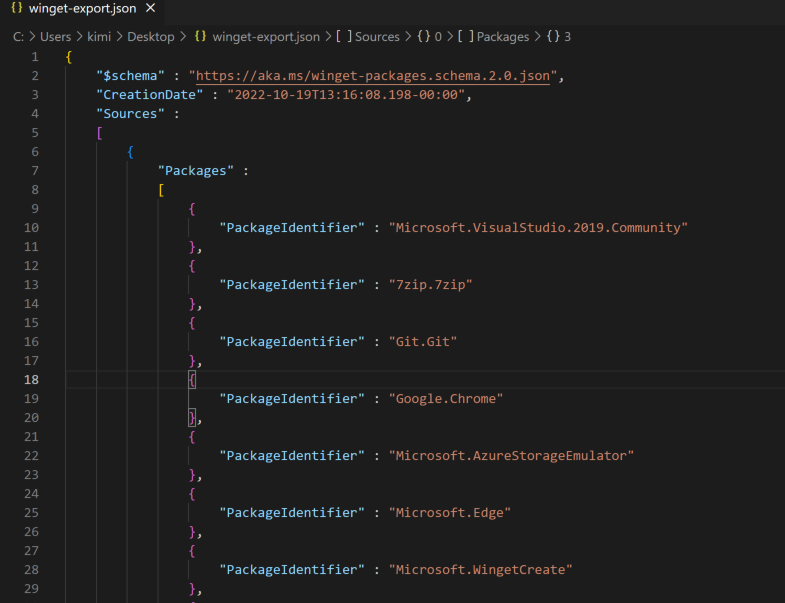
Task: Click the JSON file icon in the tab
Action: [x=17, y=8]
